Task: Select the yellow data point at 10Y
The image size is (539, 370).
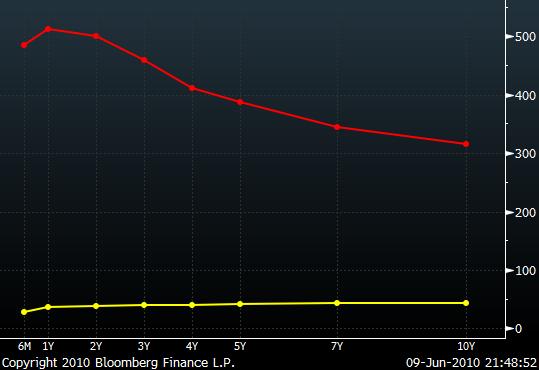Action: (x=466, y=303)
